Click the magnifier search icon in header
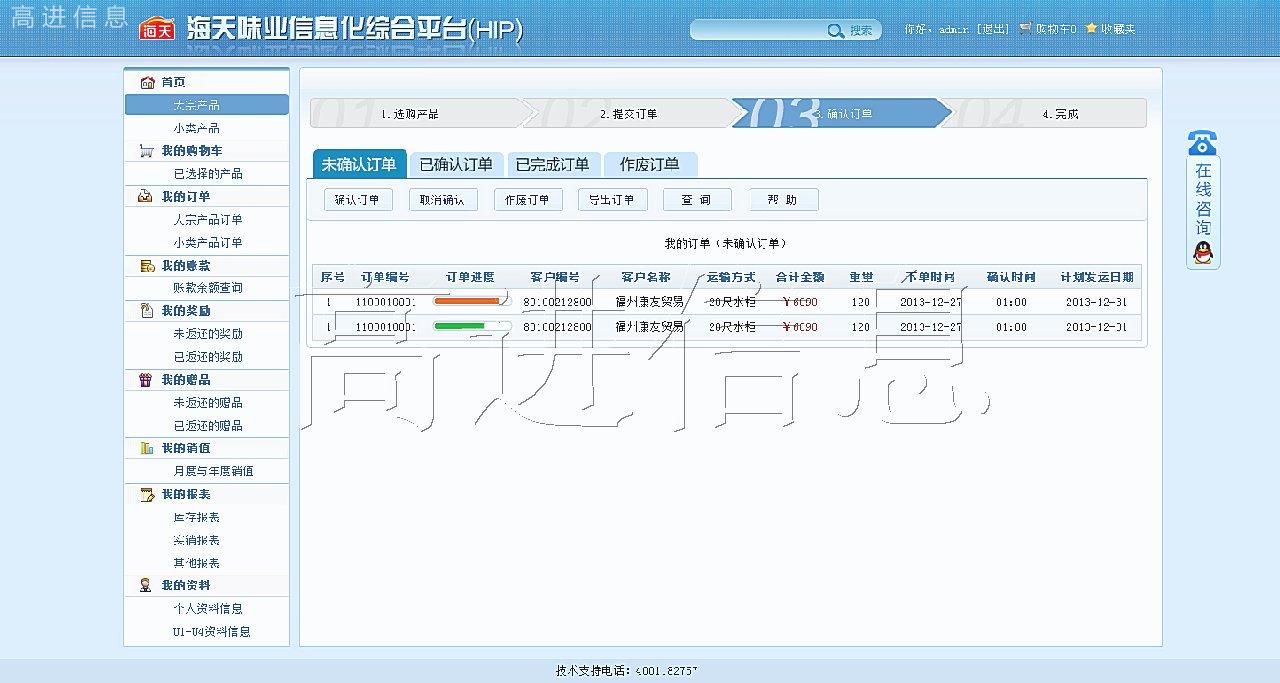Viewport: 1280px width, 683px height. (x=835, y=31)
